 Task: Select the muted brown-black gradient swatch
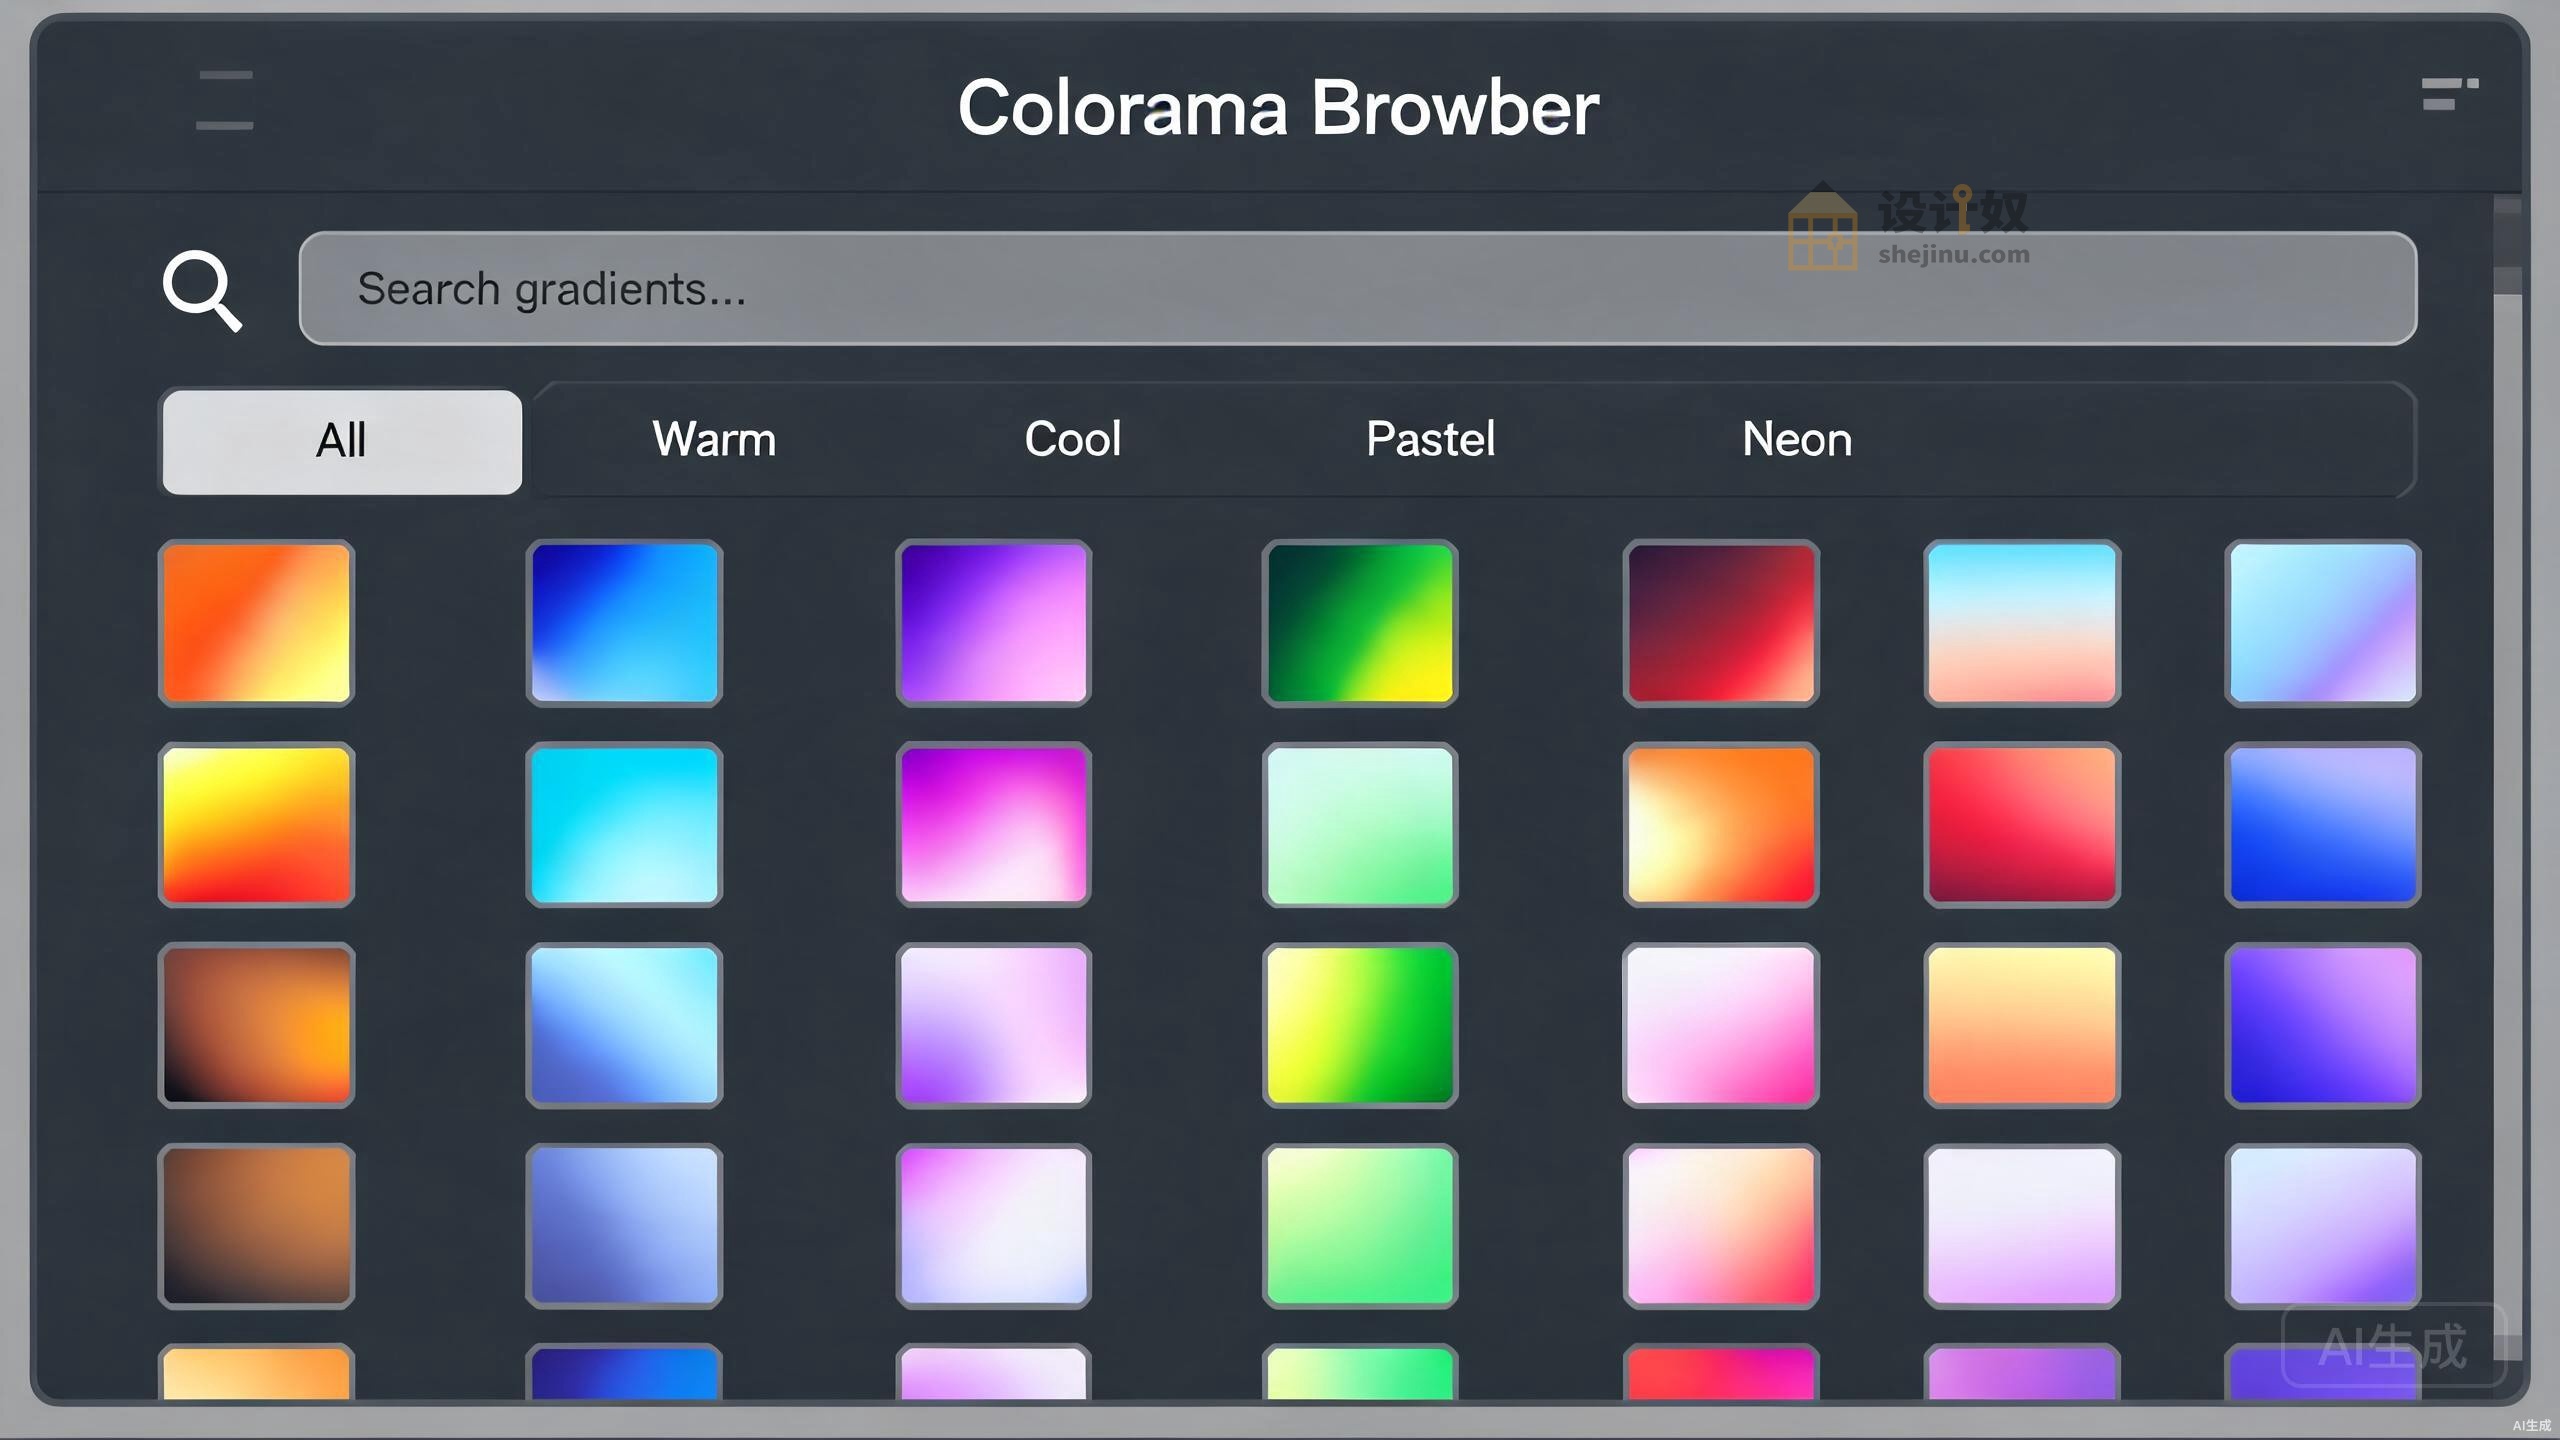point(256,1226)
